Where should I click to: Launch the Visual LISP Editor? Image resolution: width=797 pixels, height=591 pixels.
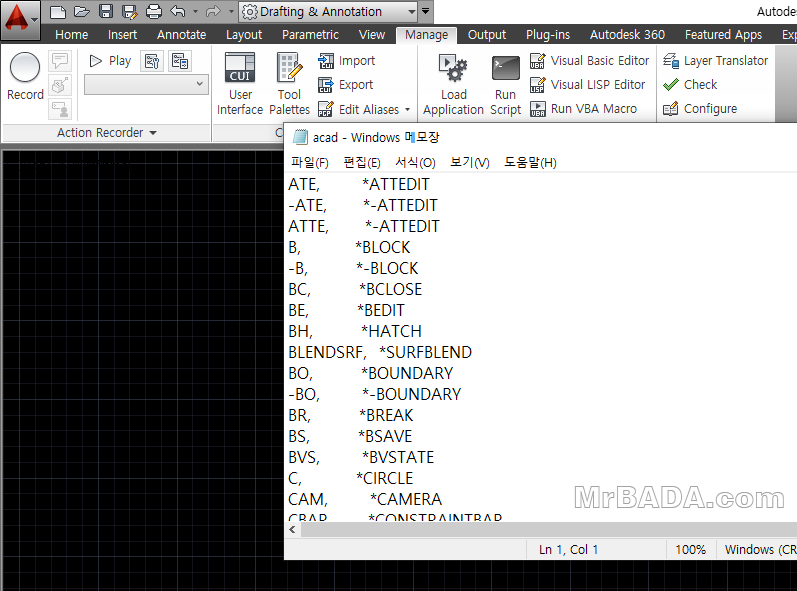pos(587,85)
